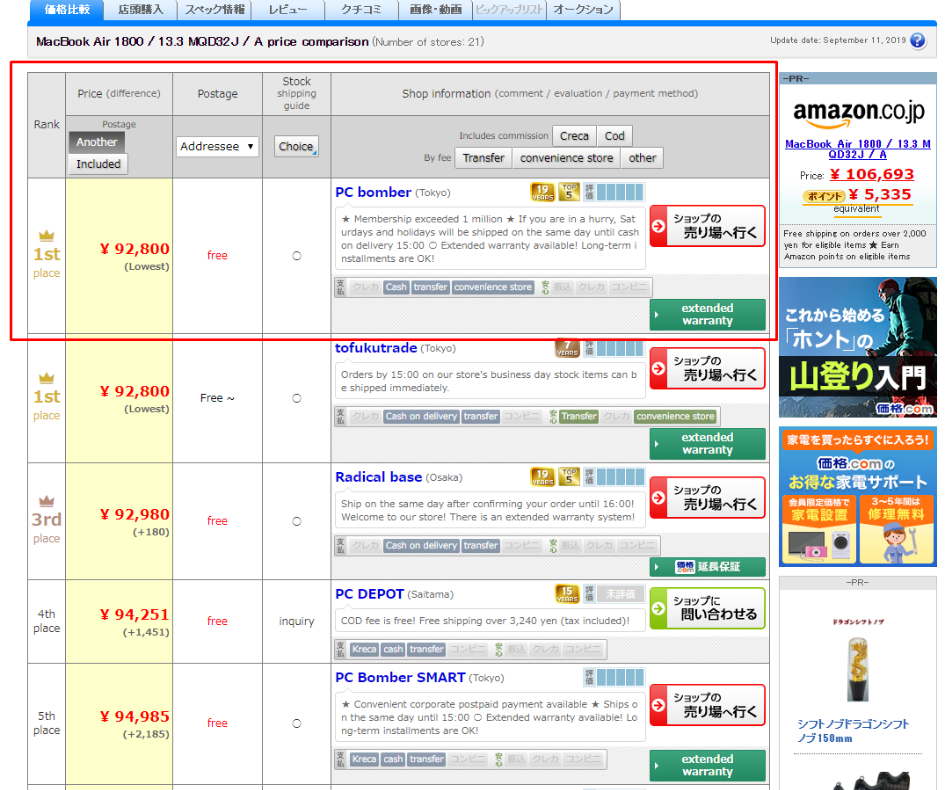Click Amazon price ¥106,693

coord(871,174)
